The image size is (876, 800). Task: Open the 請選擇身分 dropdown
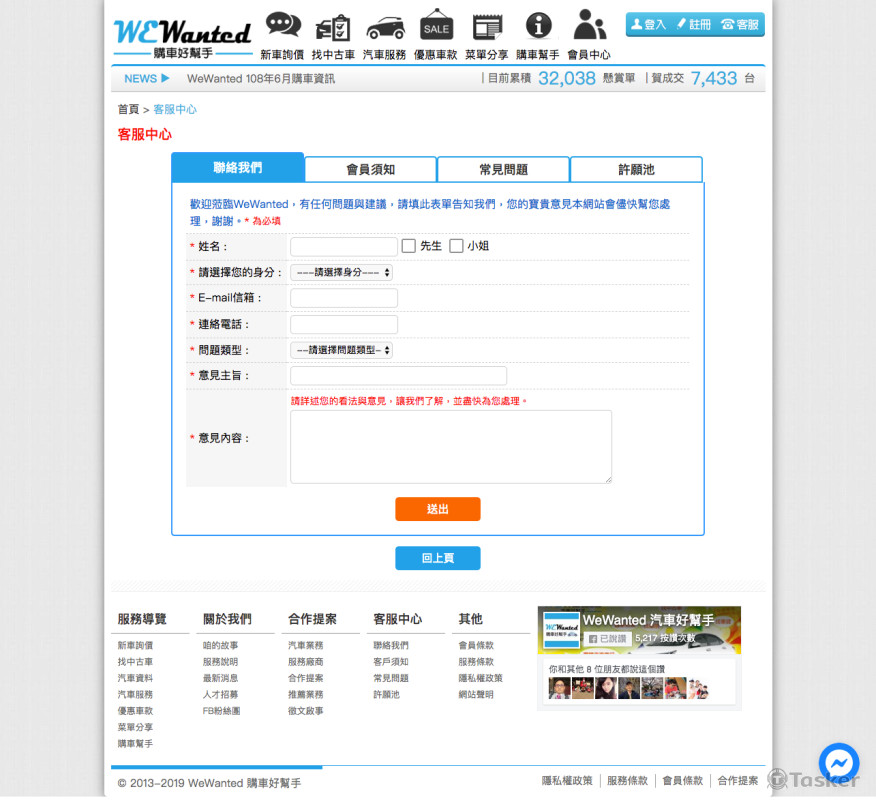click(340, 271)
